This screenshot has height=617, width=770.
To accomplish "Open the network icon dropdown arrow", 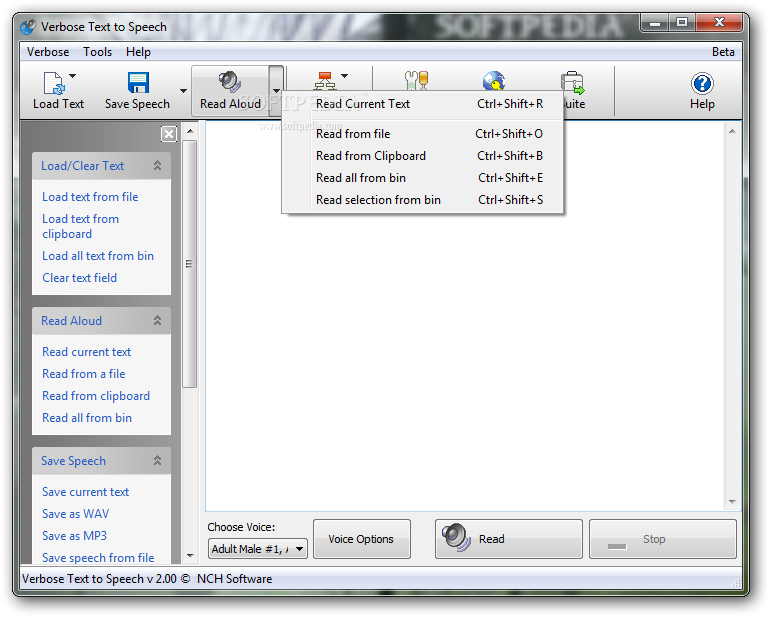I will point(344,76).
